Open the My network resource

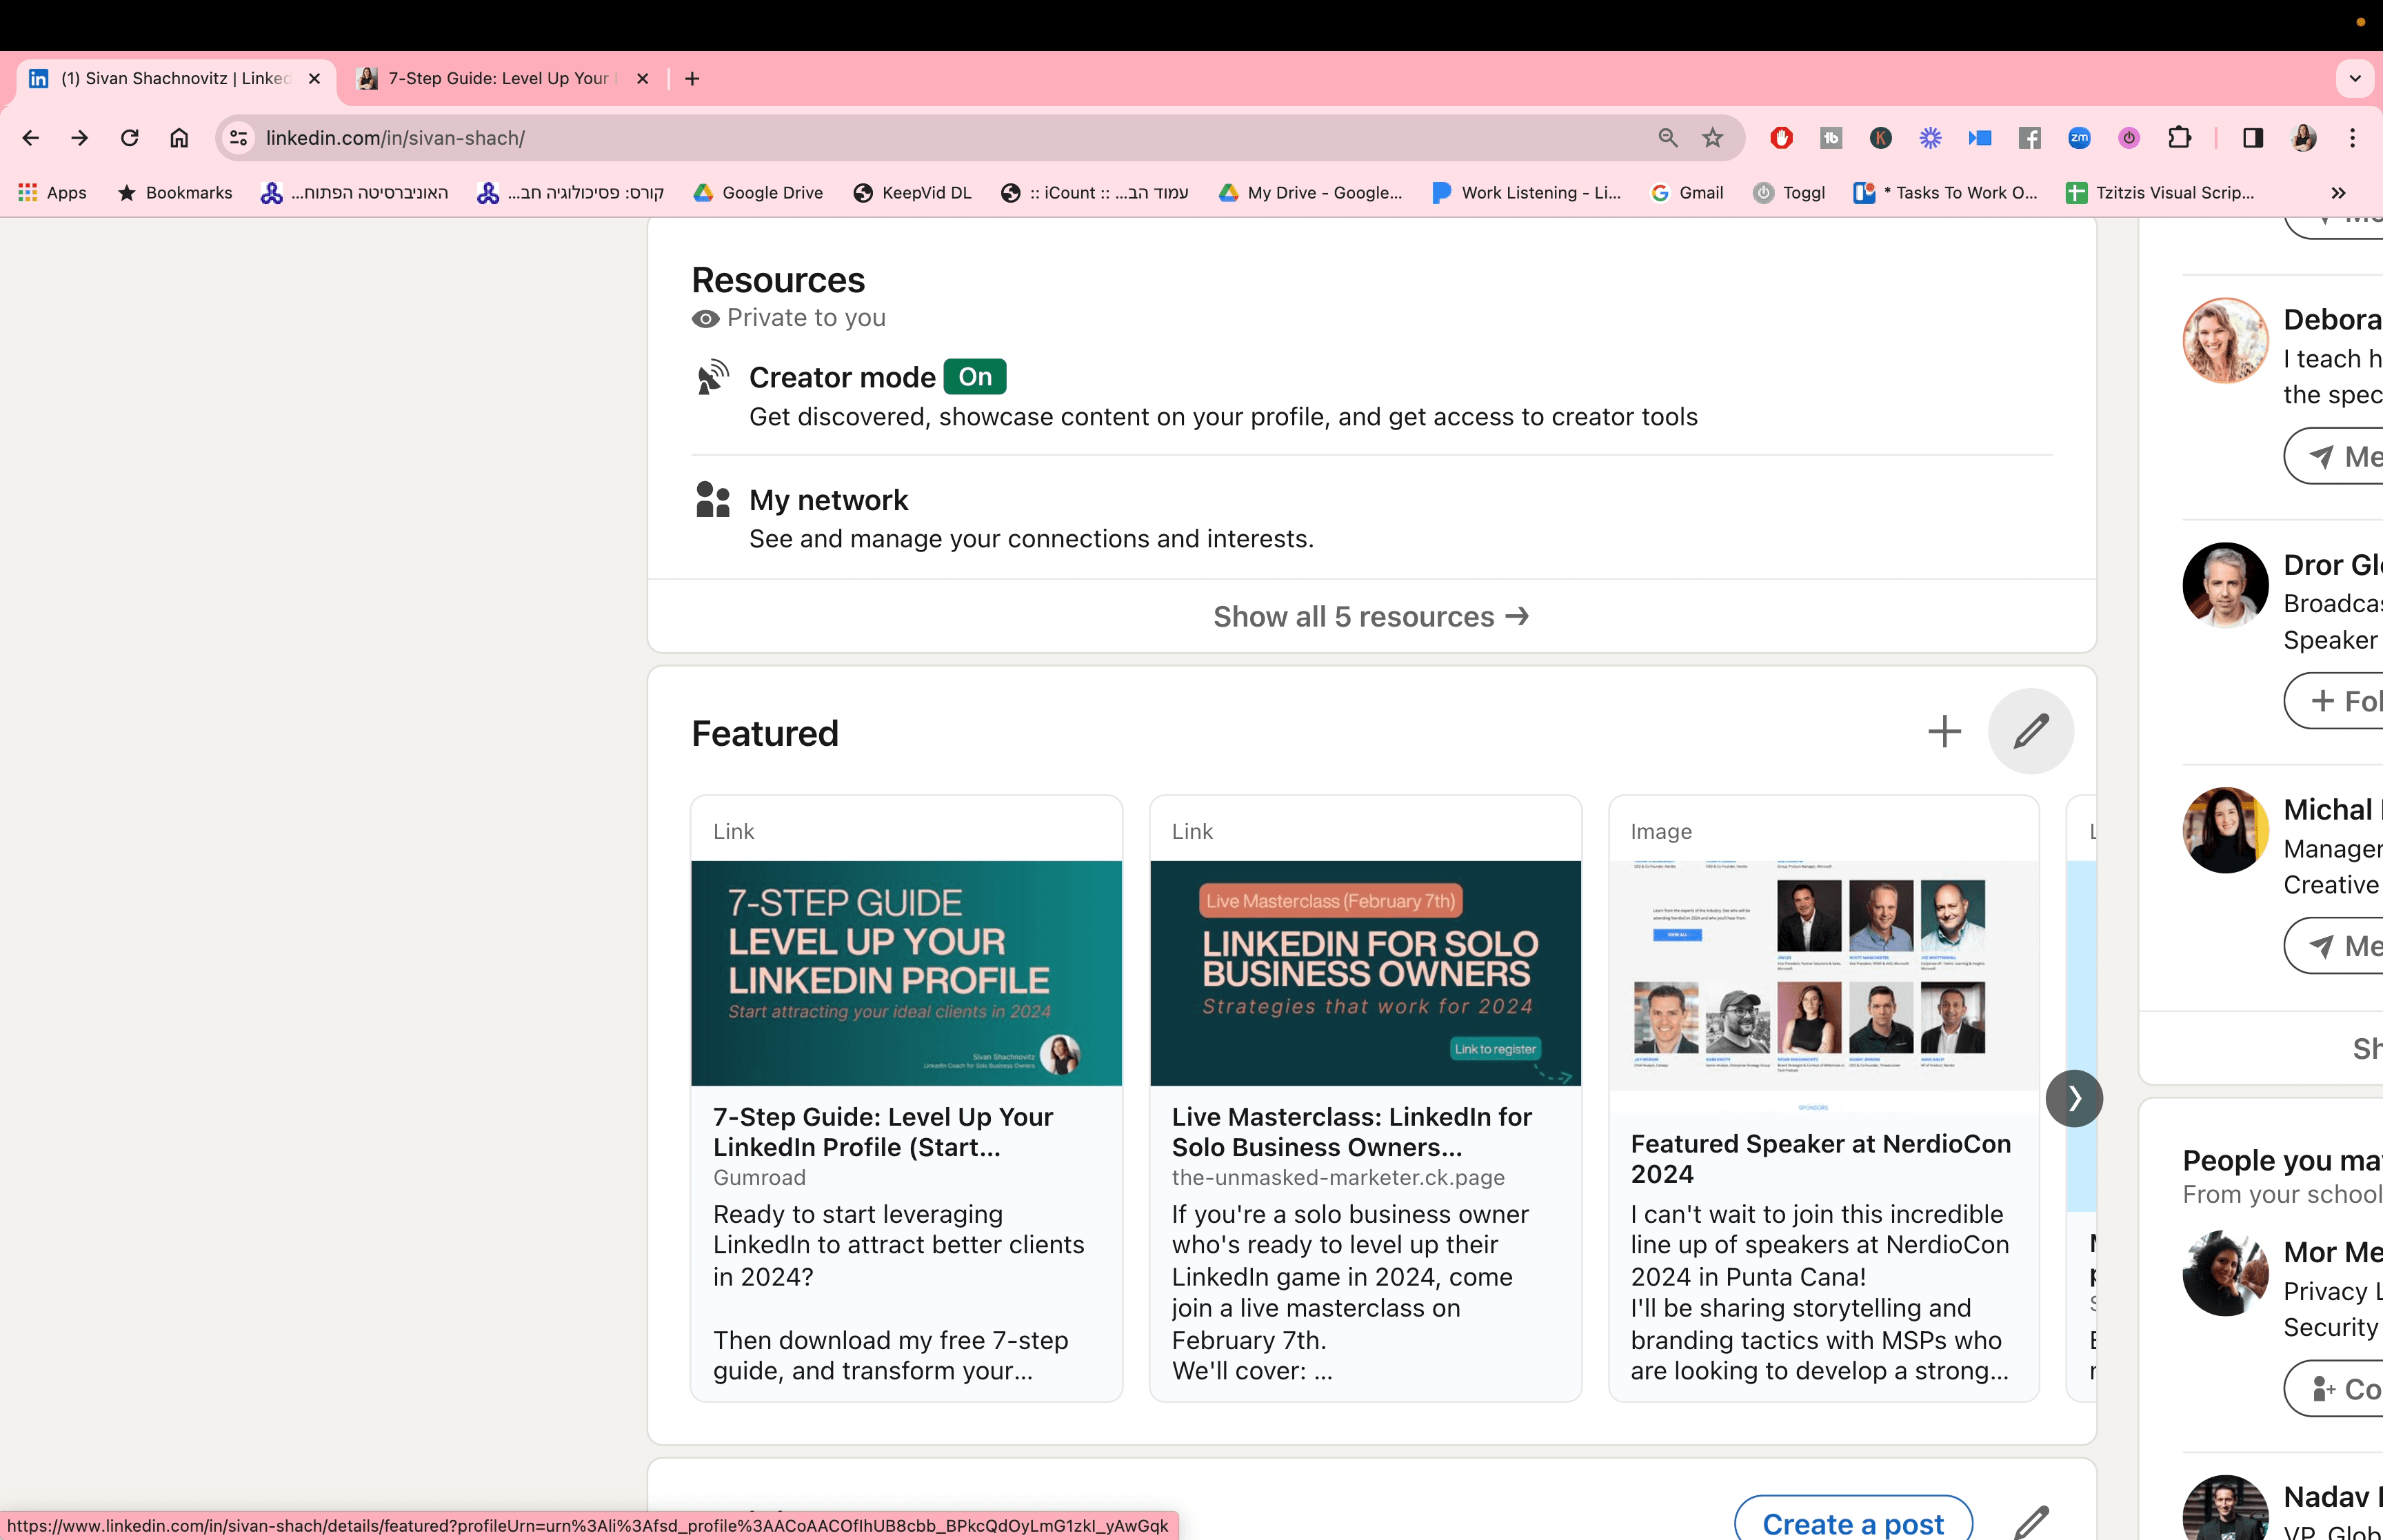tap(1371, 518)
